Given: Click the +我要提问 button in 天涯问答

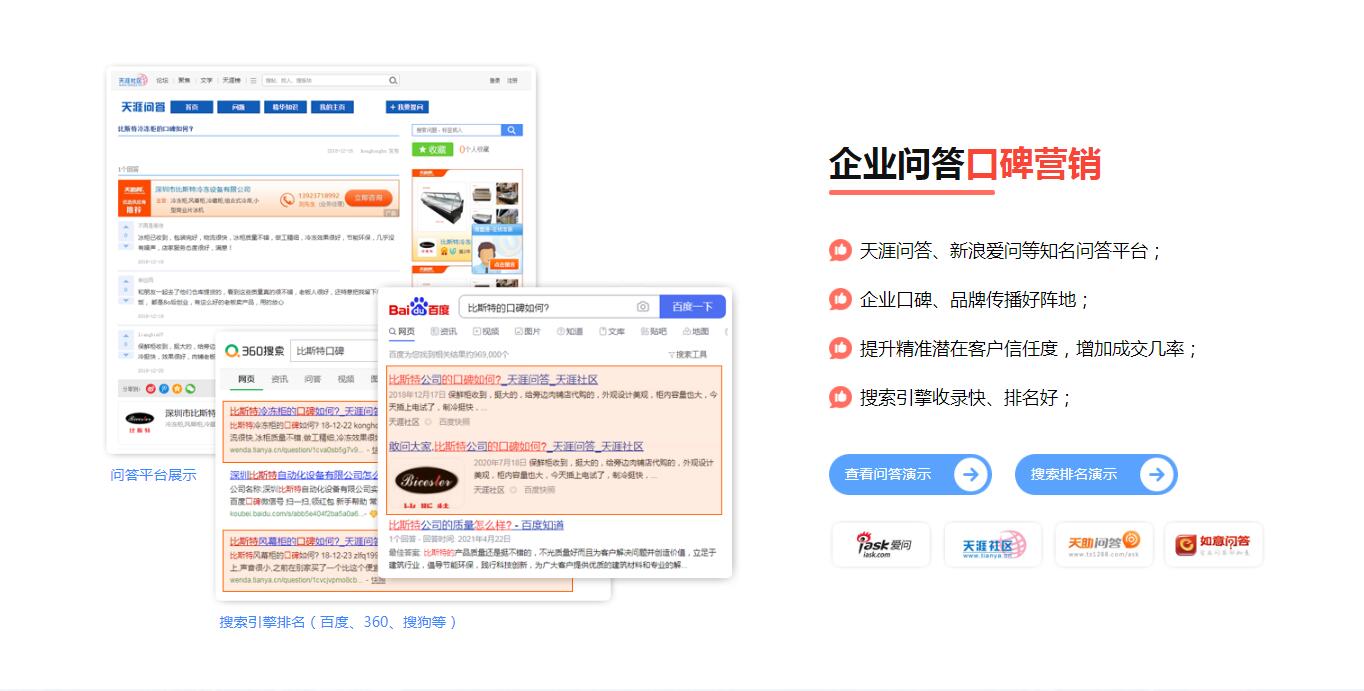Looking at the screenshot, I should point(407,107).
